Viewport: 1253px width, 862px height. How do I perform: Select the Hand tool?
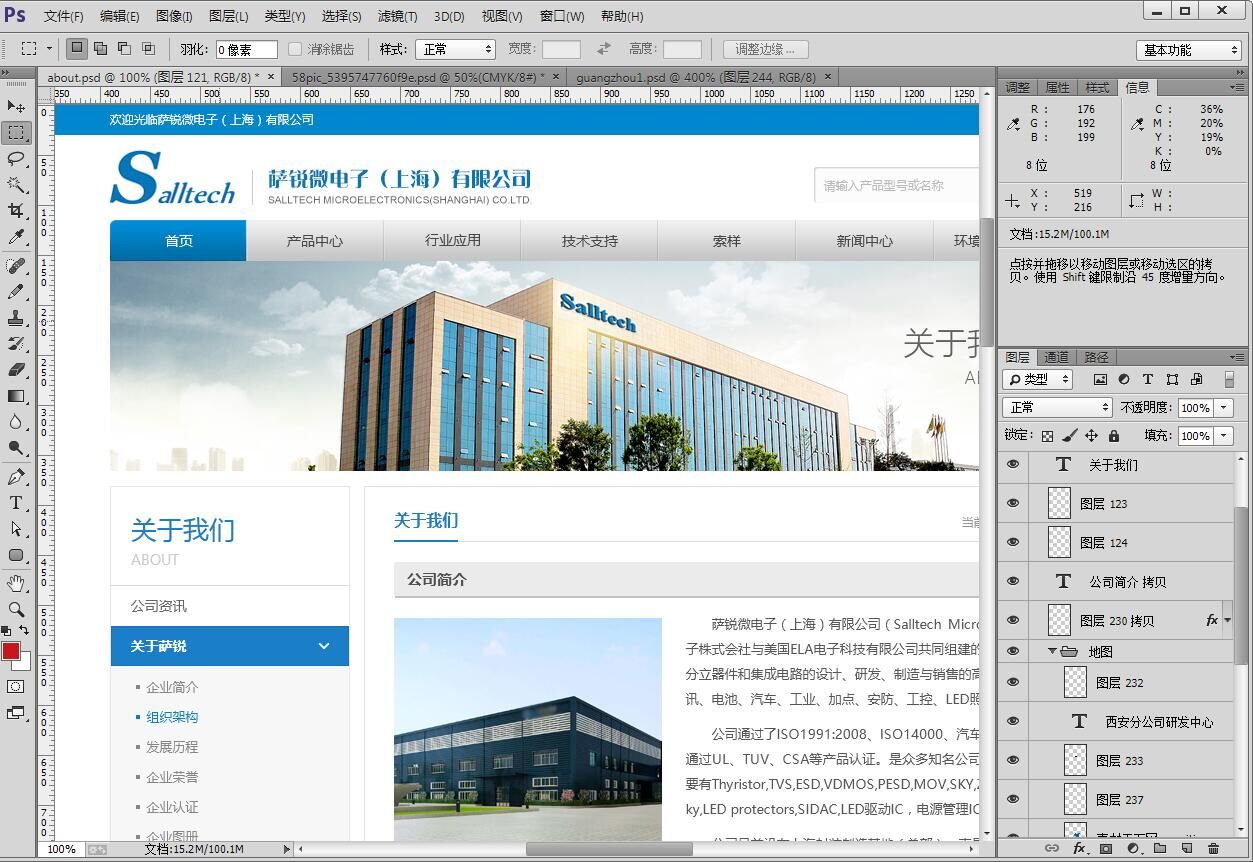point(16,583)
